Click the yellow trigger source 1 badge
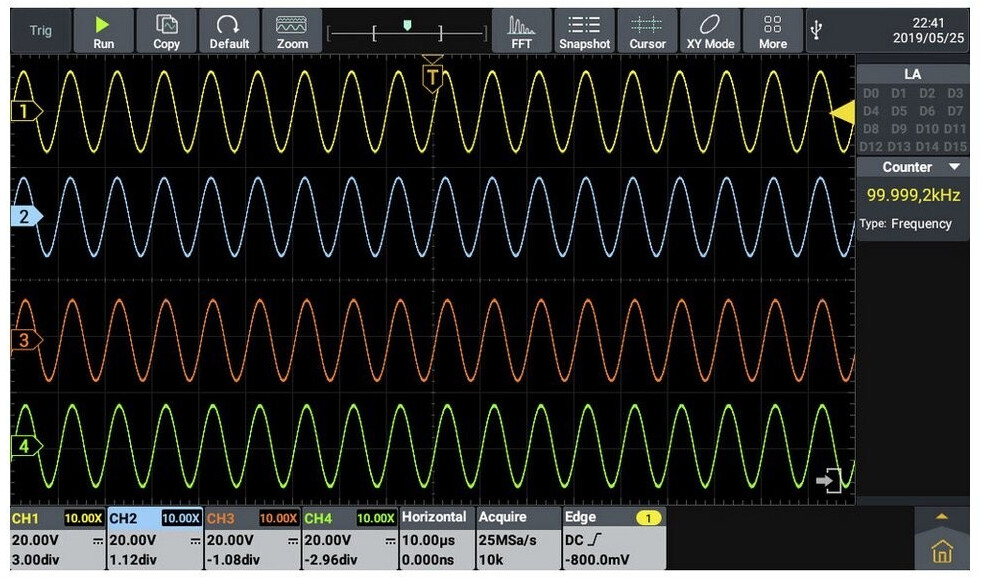 [x=648, y=518]
